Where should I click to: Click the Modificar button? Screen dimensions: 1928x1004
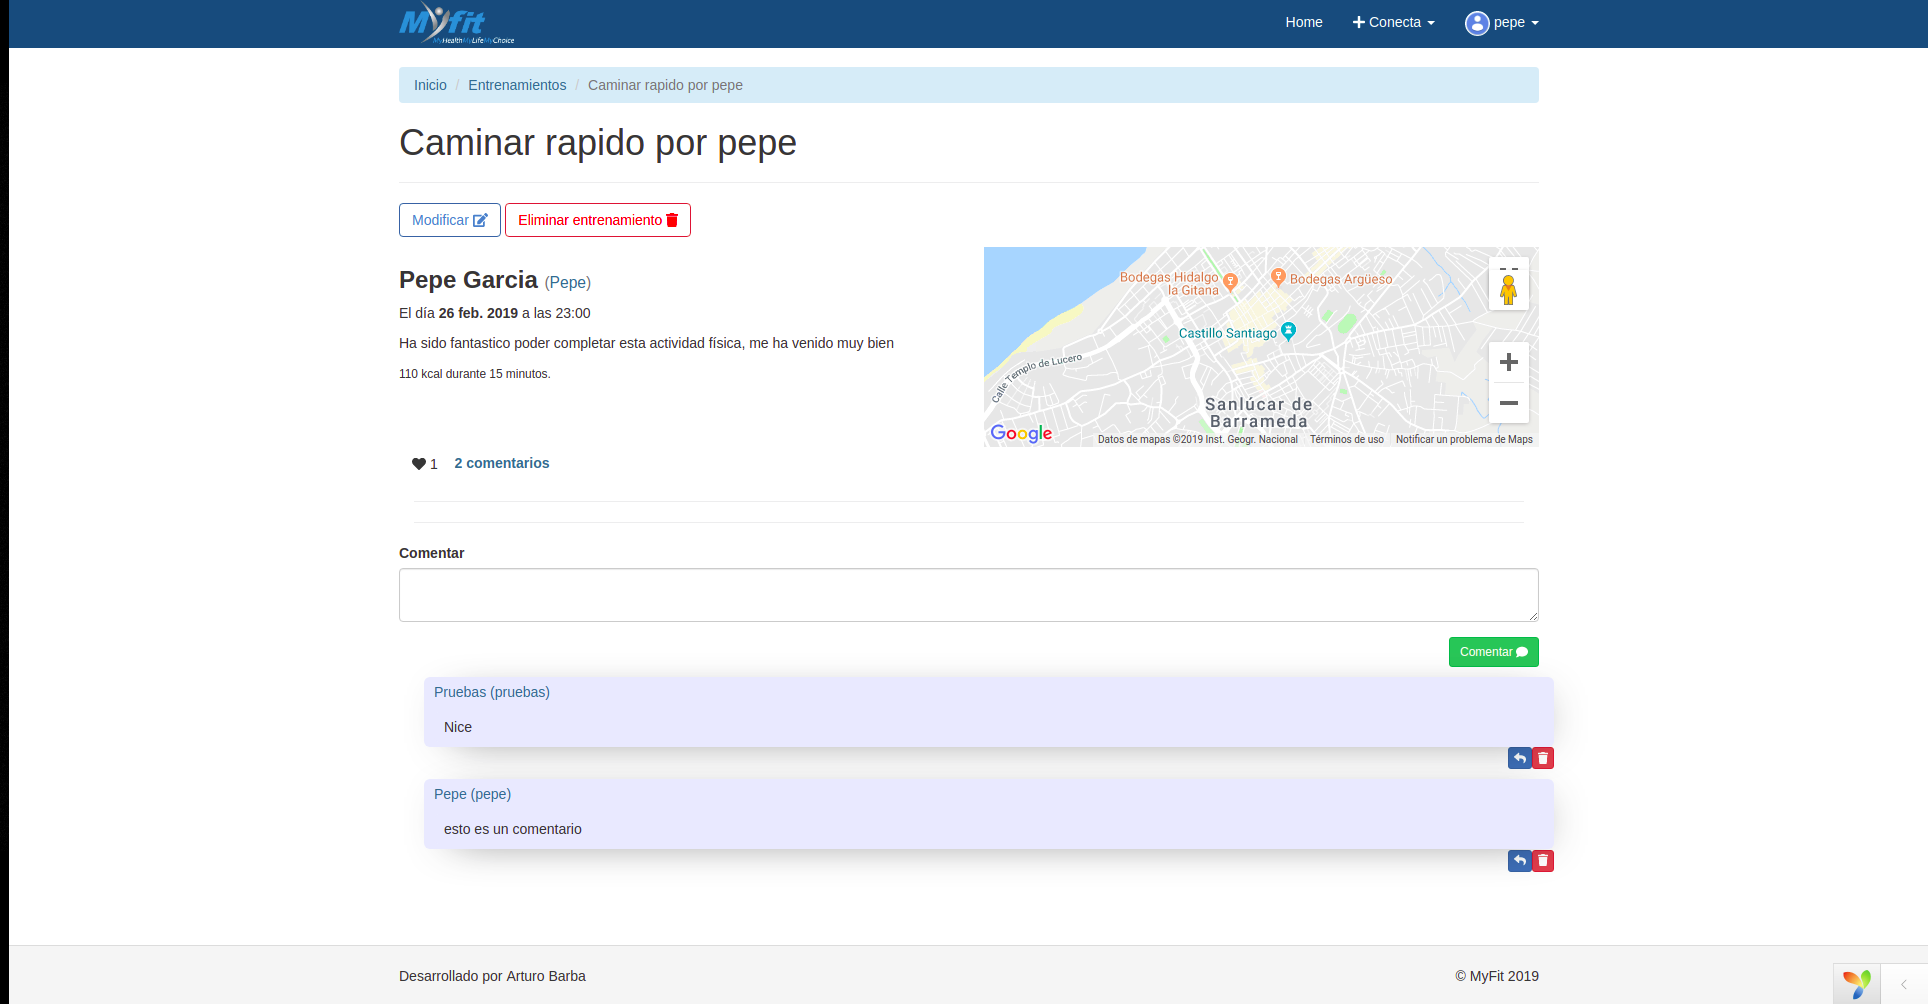click(450, 220)
